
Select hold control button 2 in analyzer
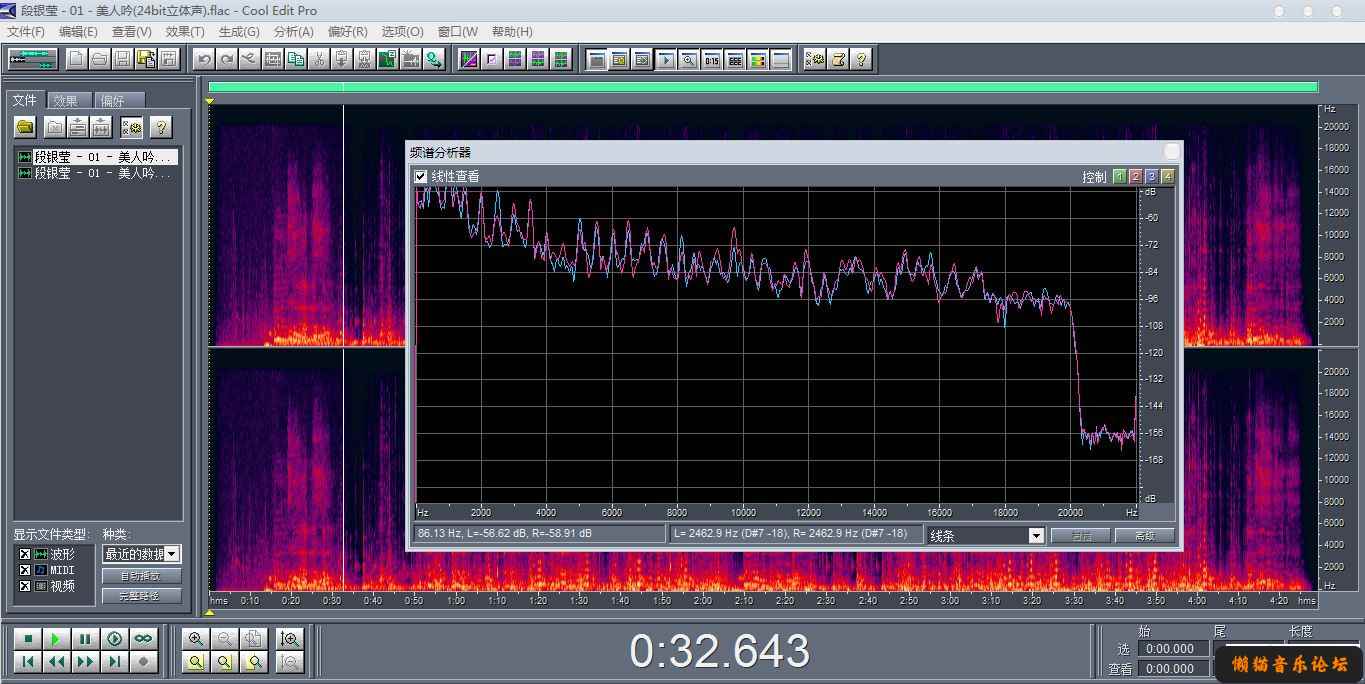(x=1135, y=177)
